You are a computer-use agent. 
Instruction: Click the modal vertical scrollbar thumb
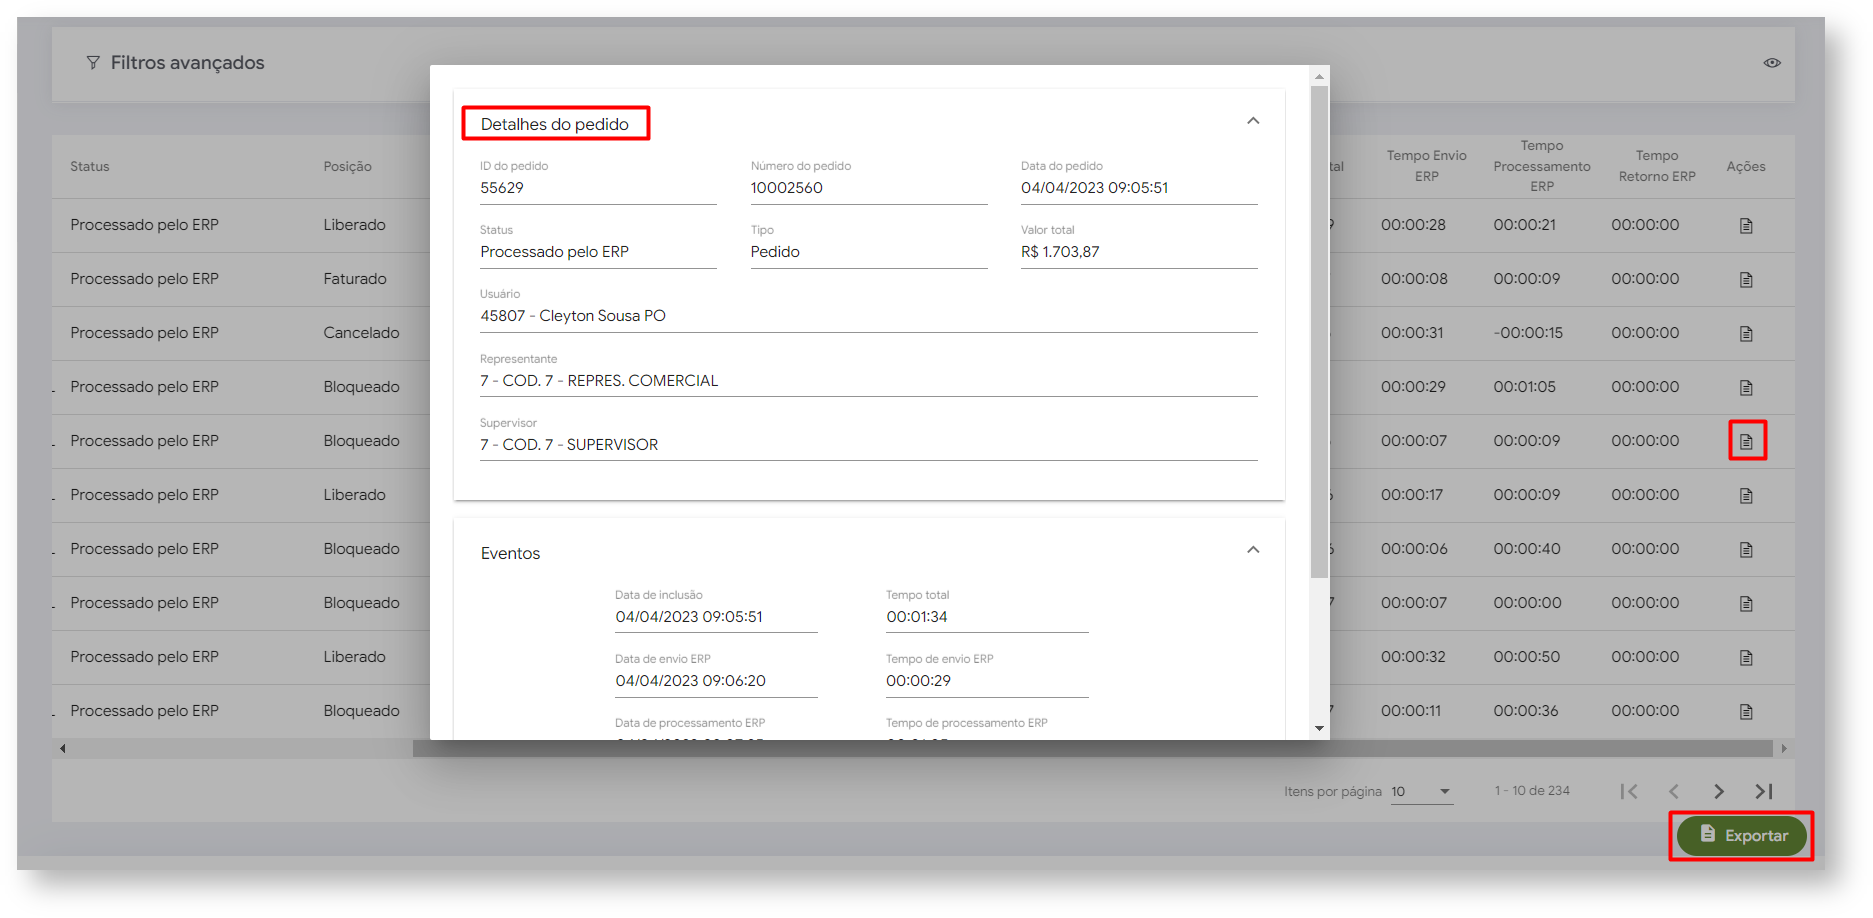click(1319, 330)
